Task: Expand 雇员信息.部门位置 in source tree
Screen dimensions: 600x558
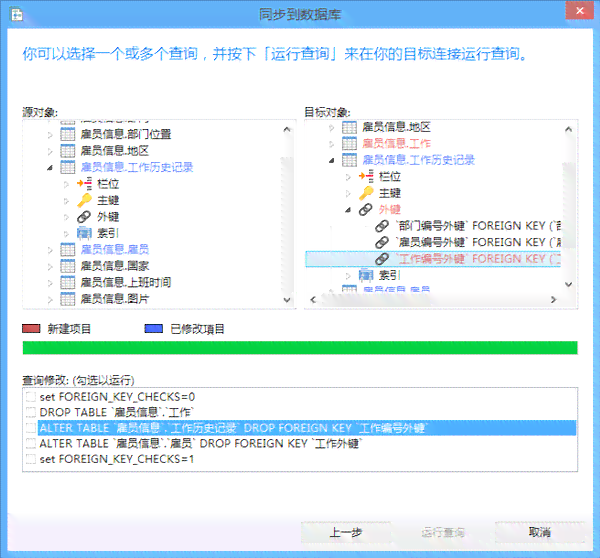Action: tap(50, 134)
